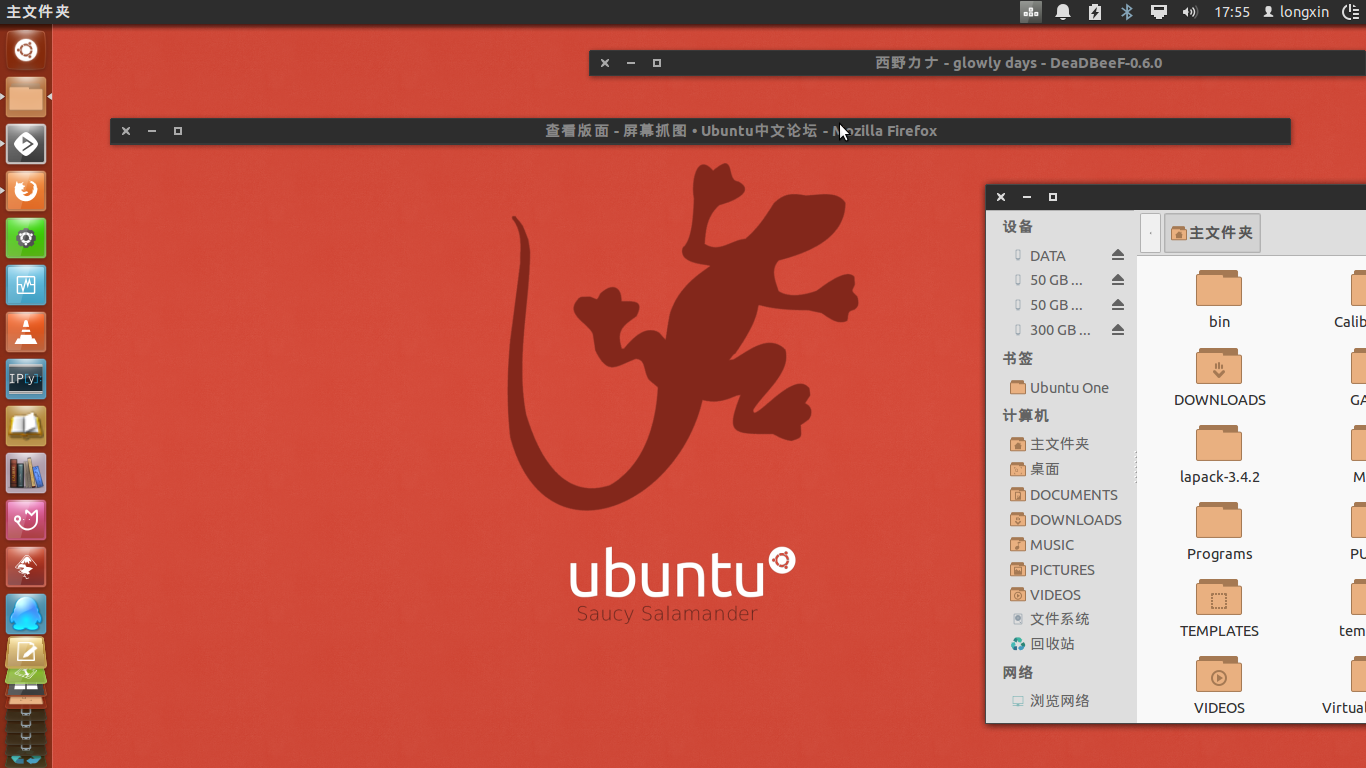Open 浏览网络 in the Files sidebar
Image resolution: width=1366 pixels, height=768 pixels.
click(1061, 701)
